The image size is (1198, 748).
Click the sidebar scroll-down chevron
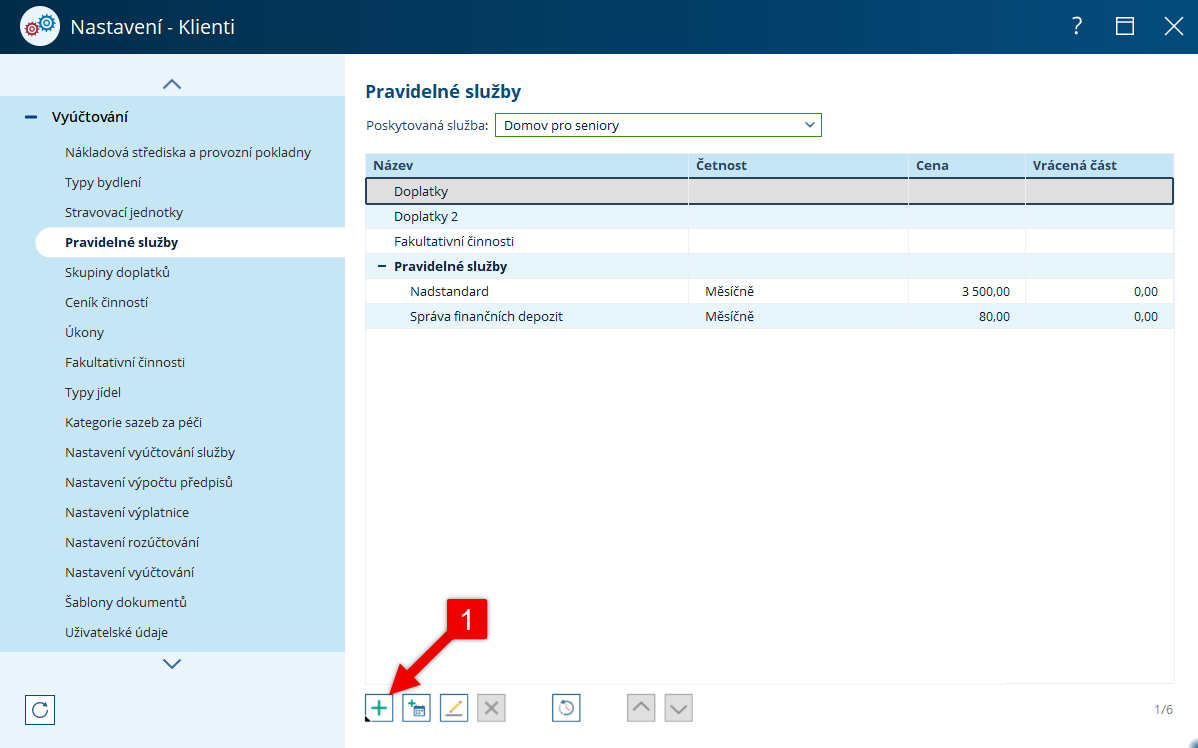tap(172, 664)
